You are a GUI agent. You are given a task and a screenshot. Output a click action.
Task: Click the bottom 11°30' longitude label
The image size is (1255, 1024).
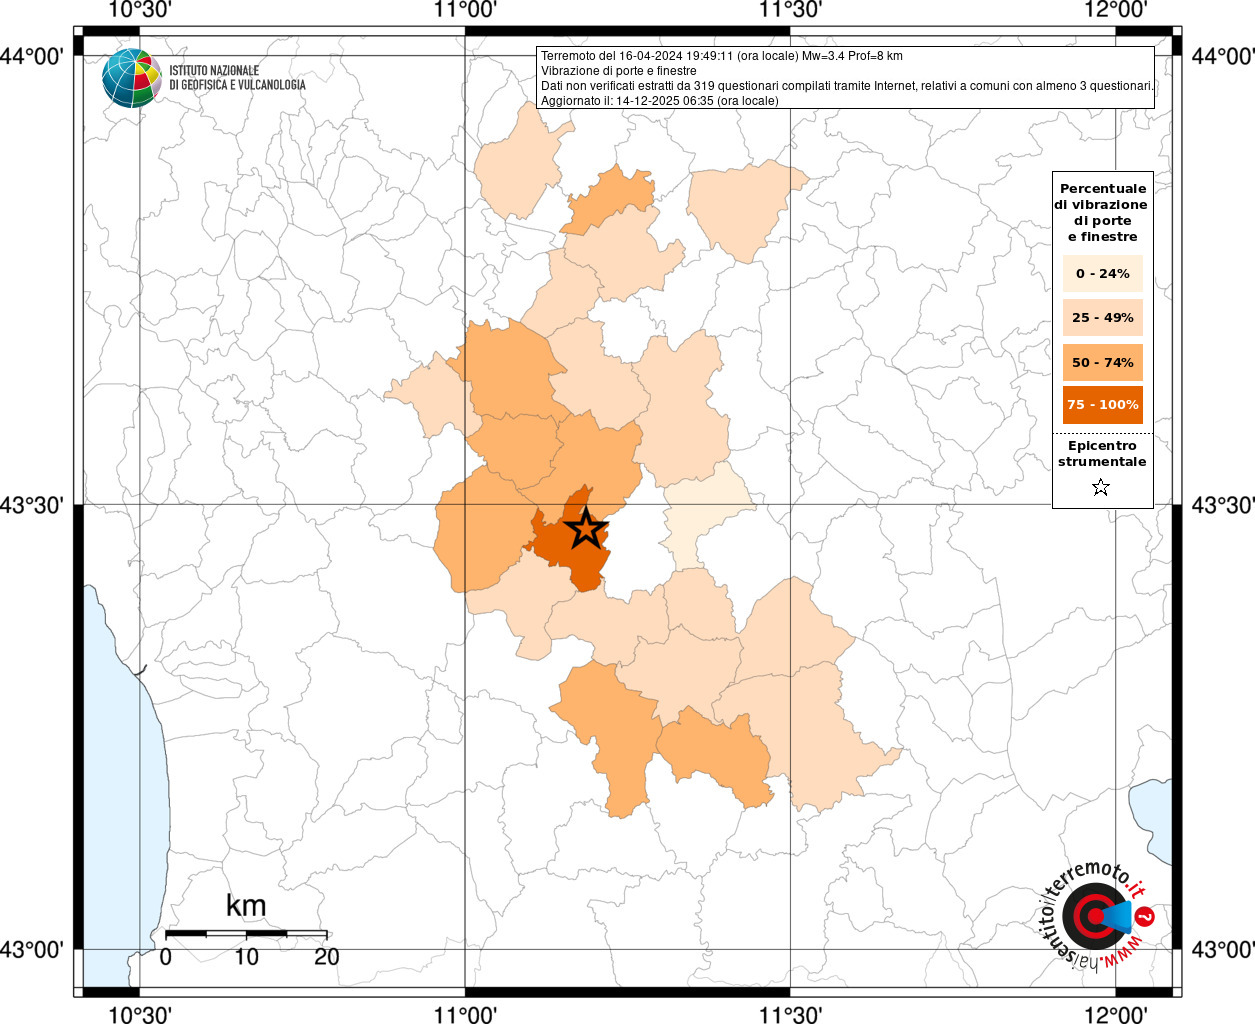(791, 1013)
